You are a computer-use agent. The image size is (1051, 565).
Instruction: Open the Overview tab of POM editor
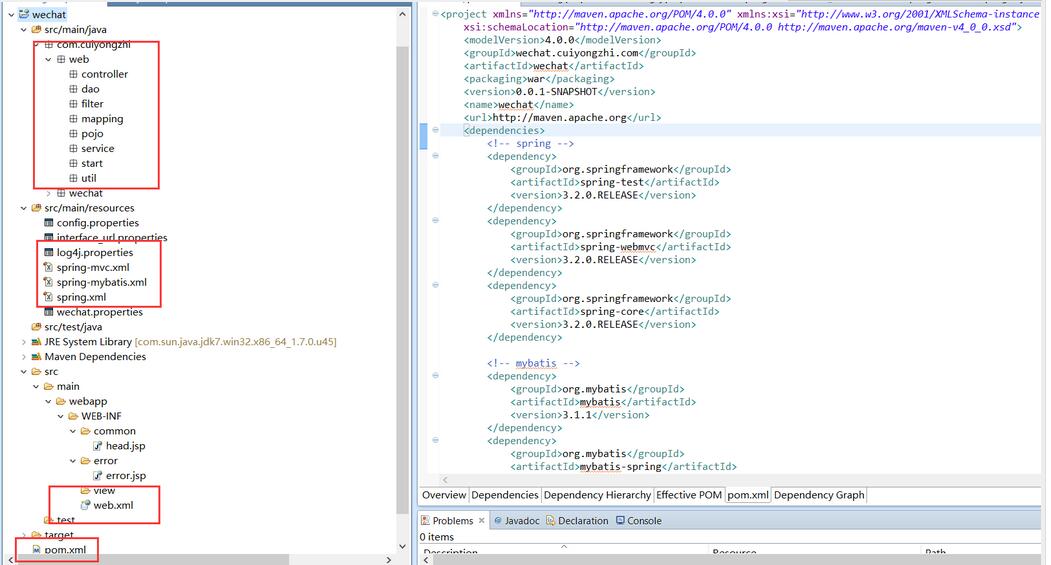click(x=444, y=495)
